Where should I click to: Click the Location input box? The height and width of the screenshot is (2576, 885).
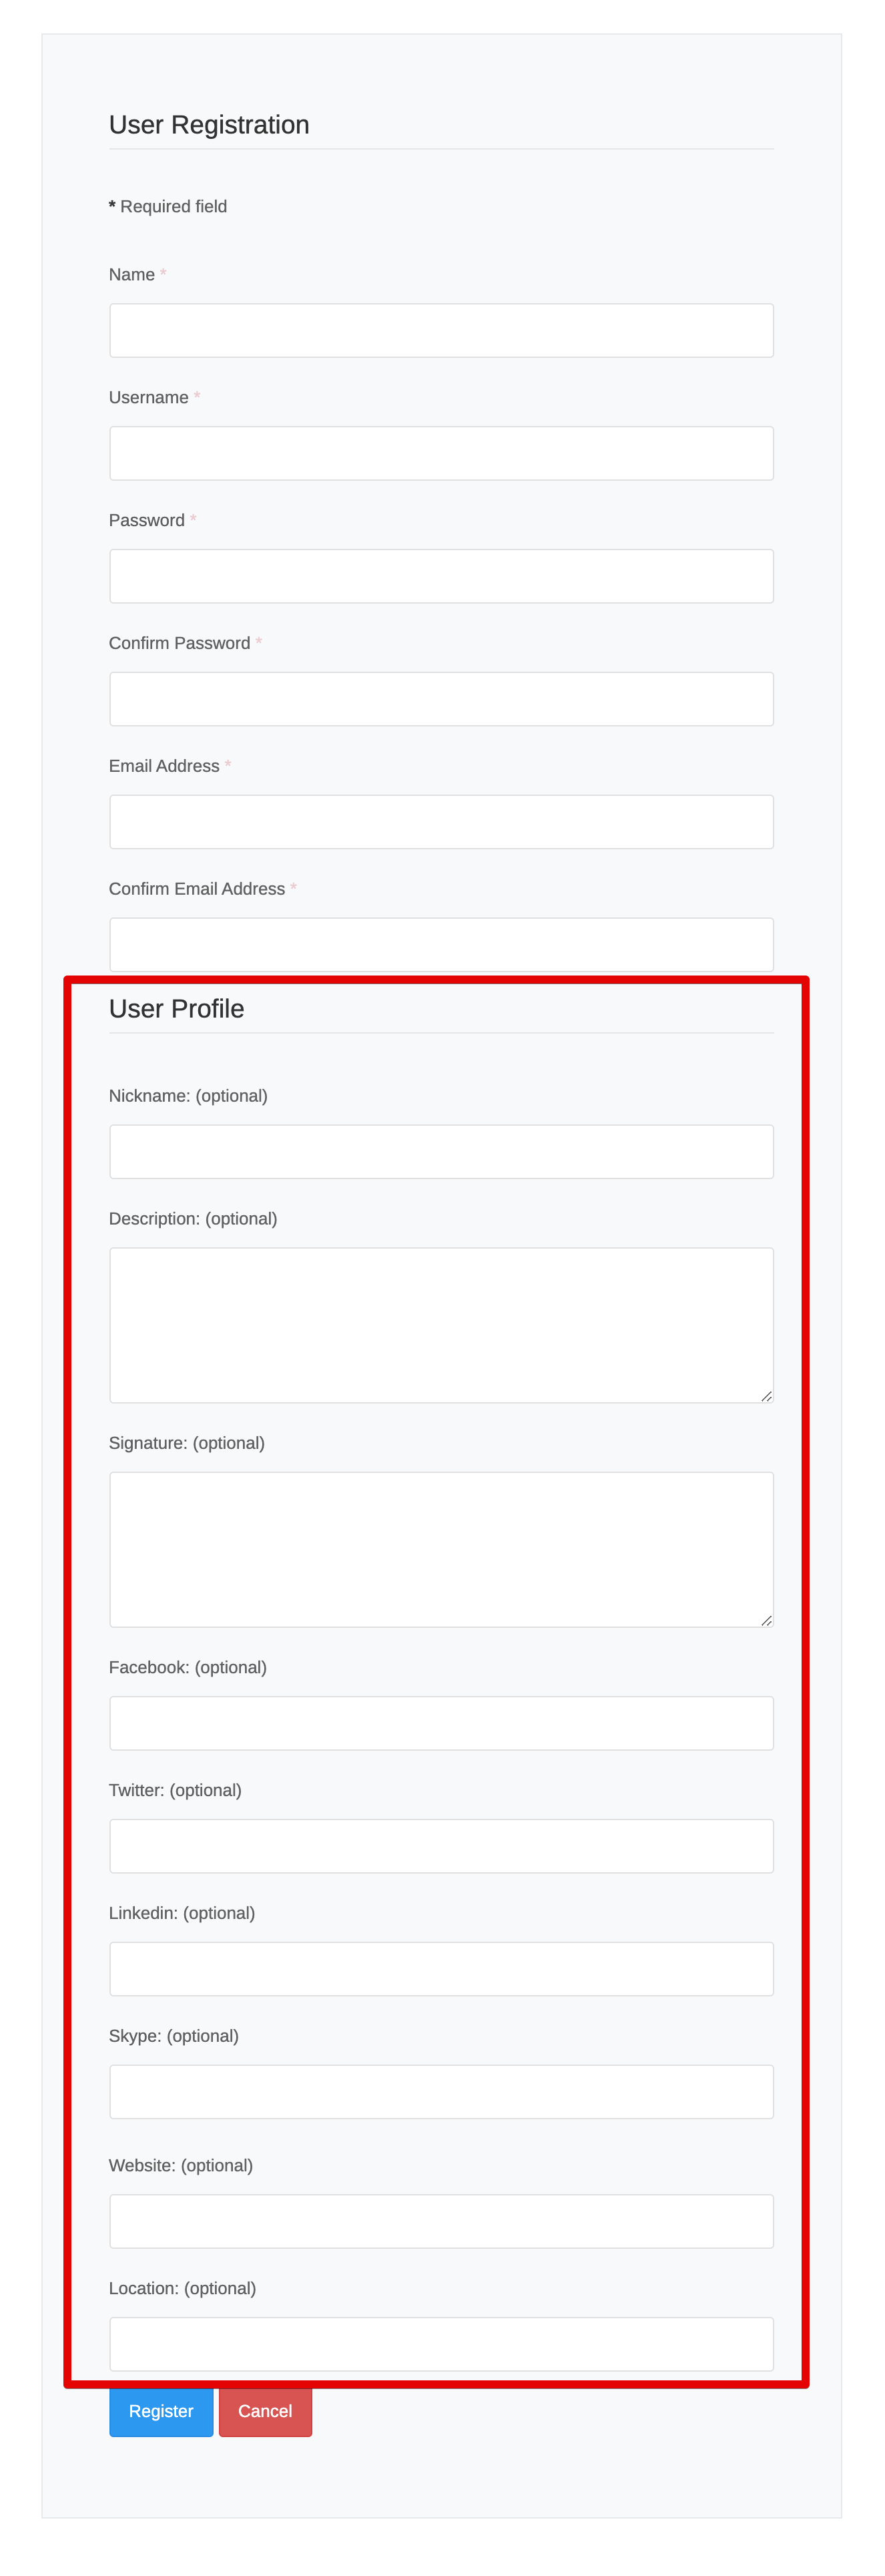(441, 2344)
